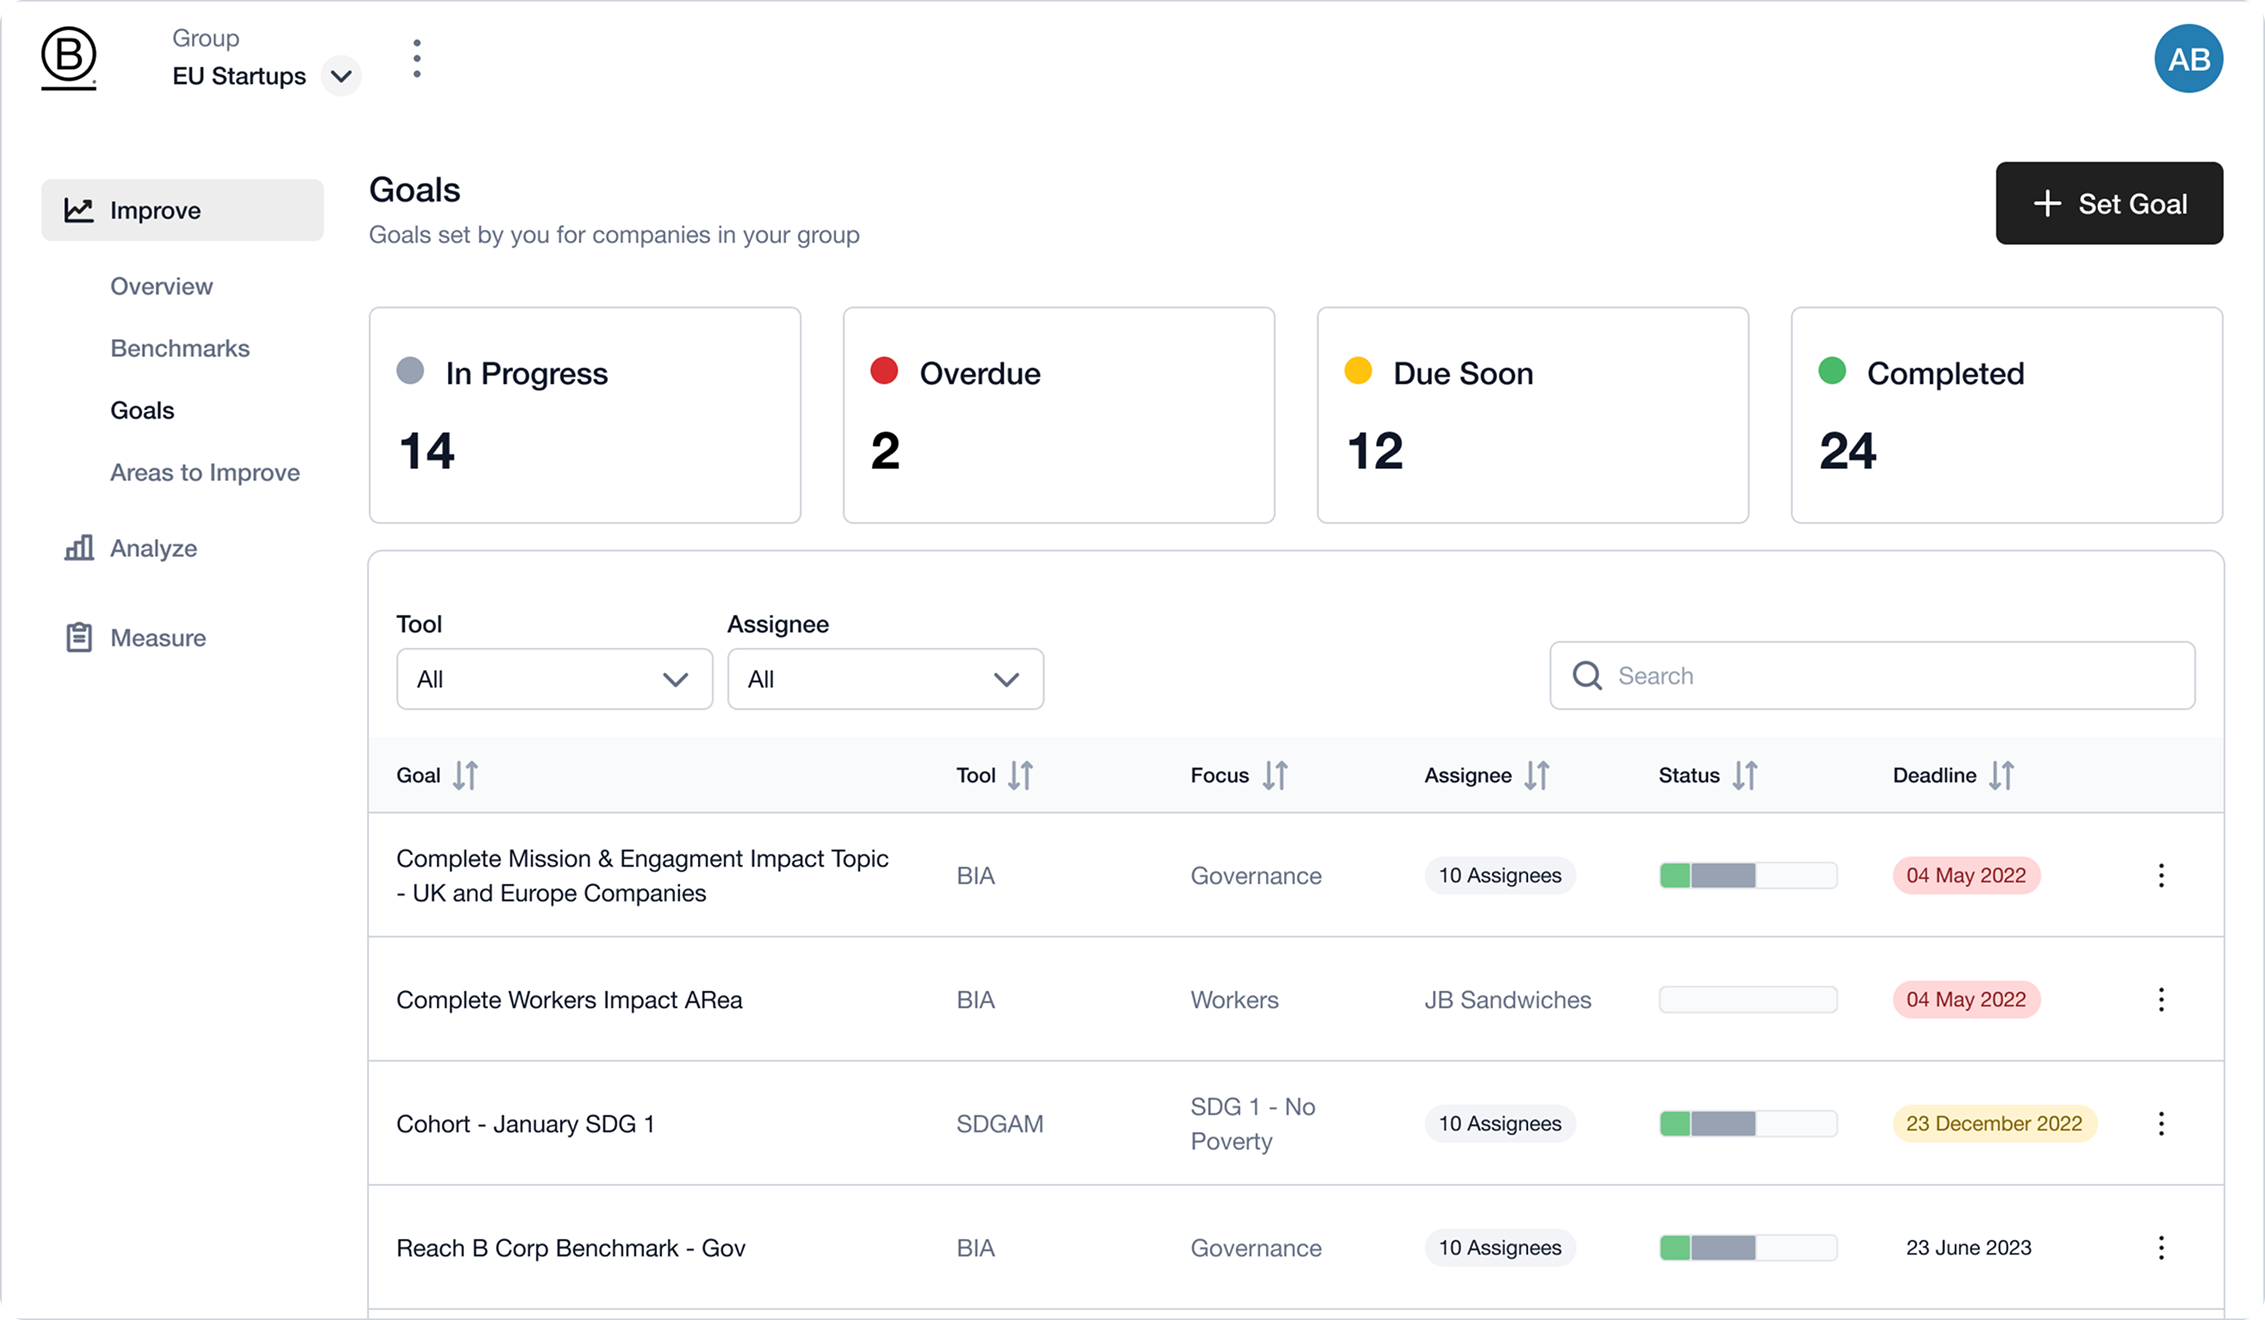Screen dimensions: 2265x1320
Task: Click the Overdue summary card
Action: tap(1059, 415)
